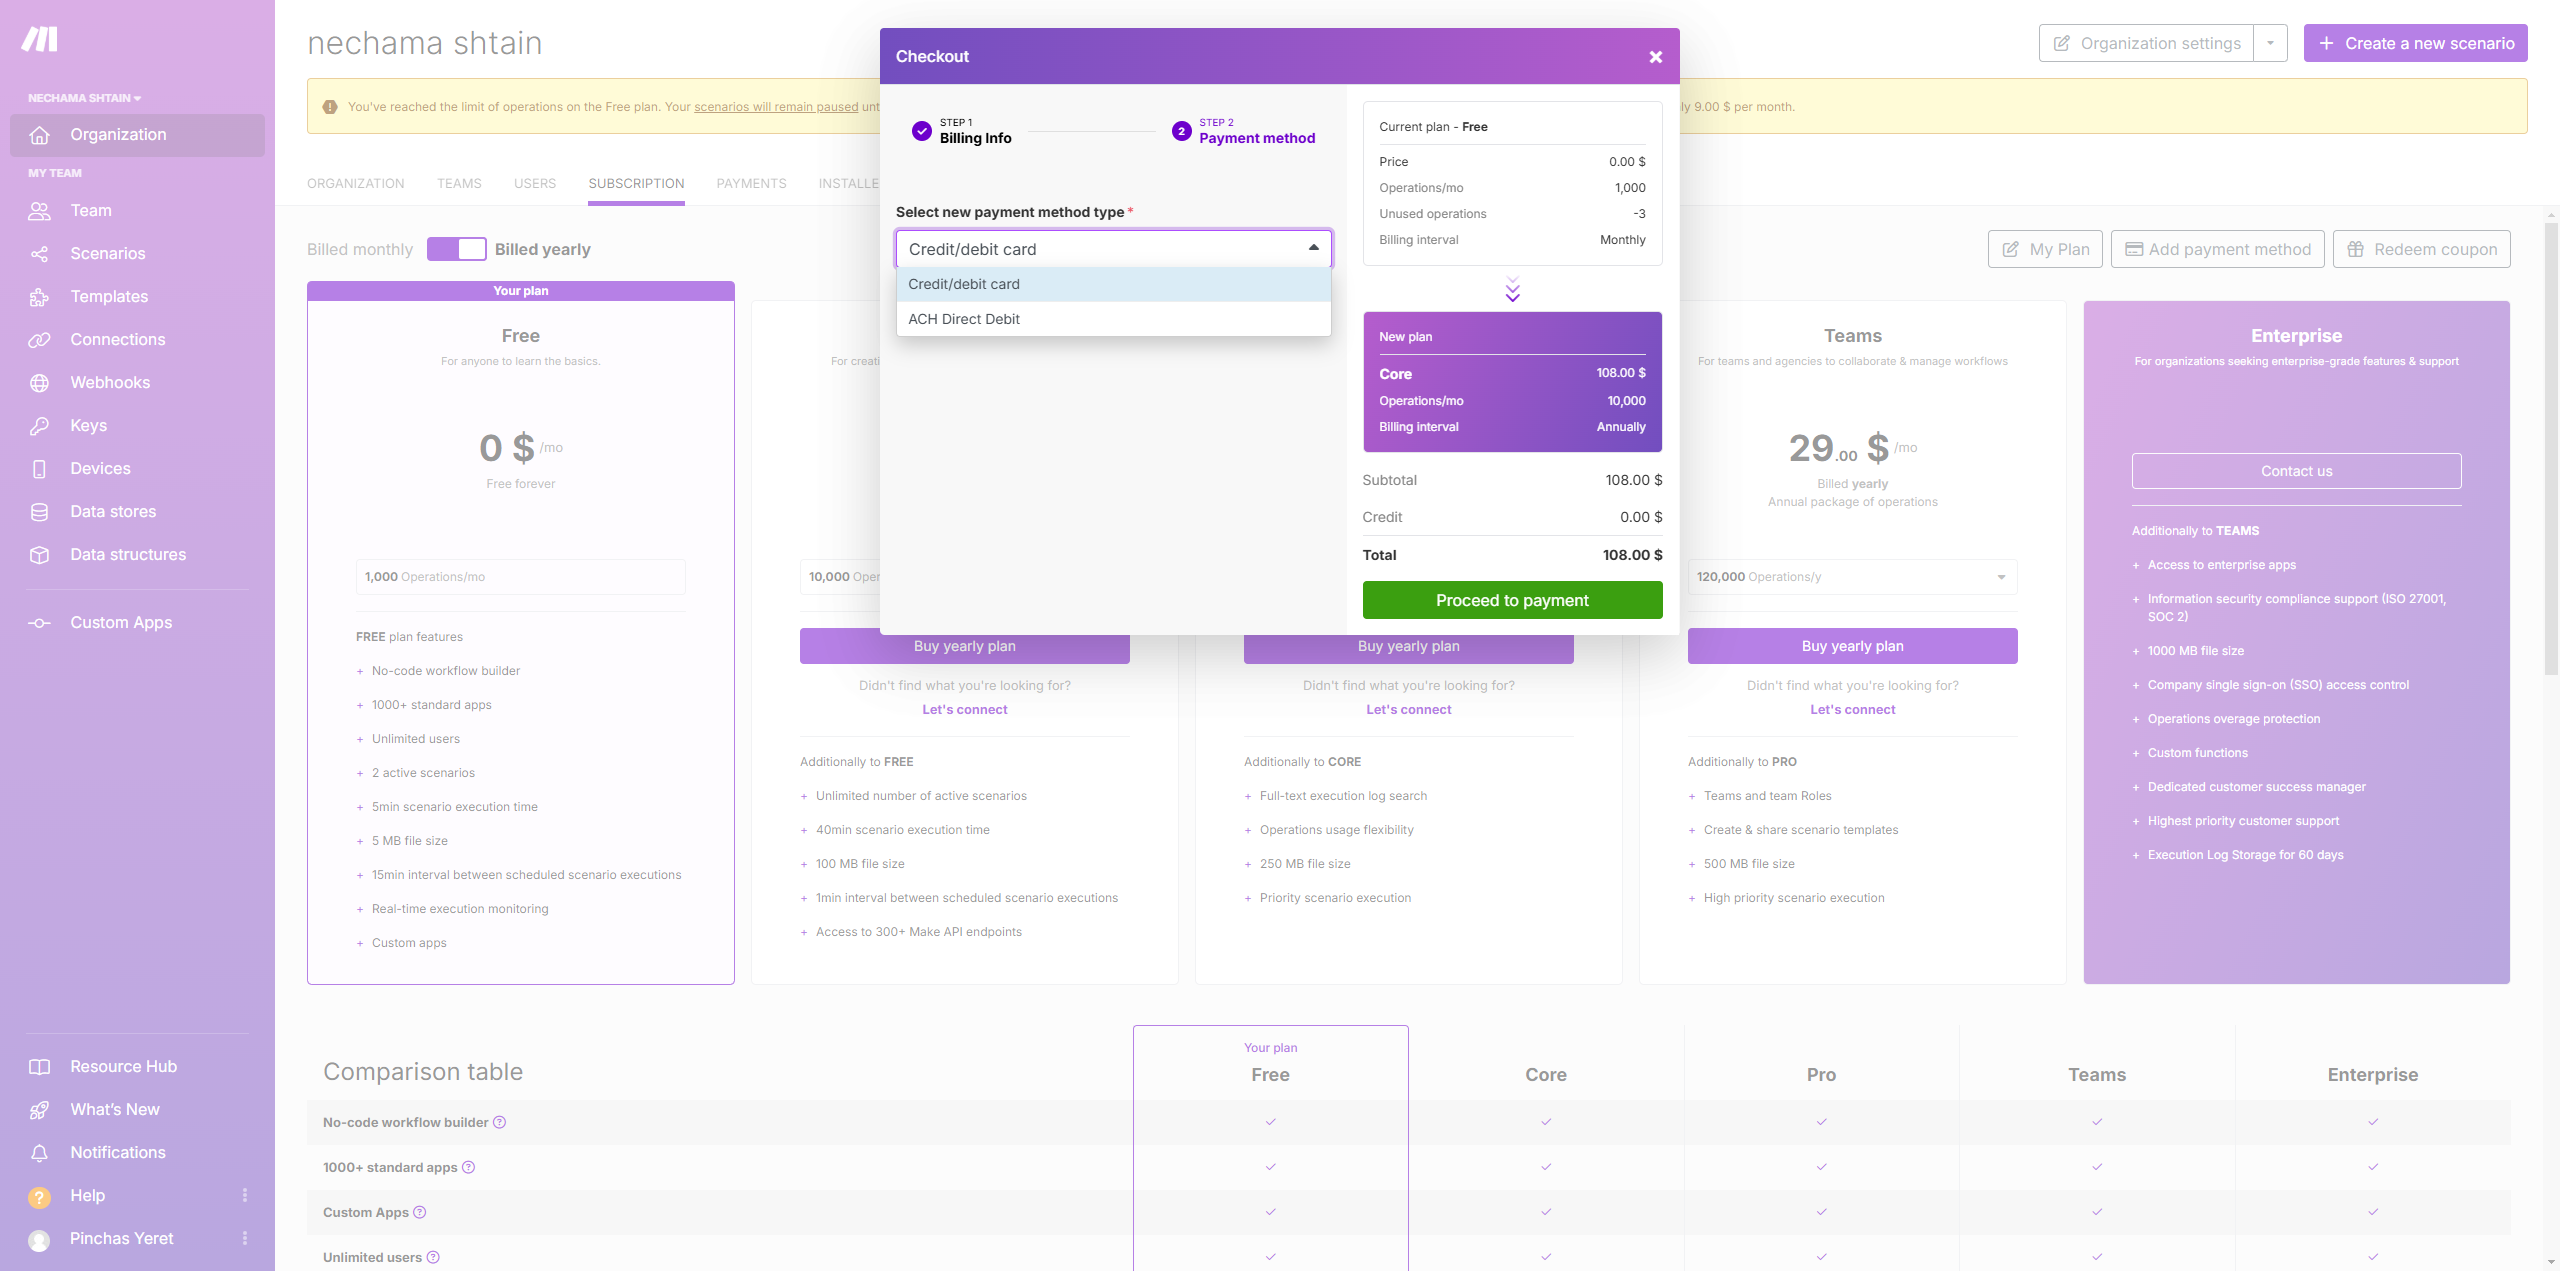Open Connections link icon in sidebar
Image resolution: width=2560 pixels, height=1271 pixels.
click(39, 340)
